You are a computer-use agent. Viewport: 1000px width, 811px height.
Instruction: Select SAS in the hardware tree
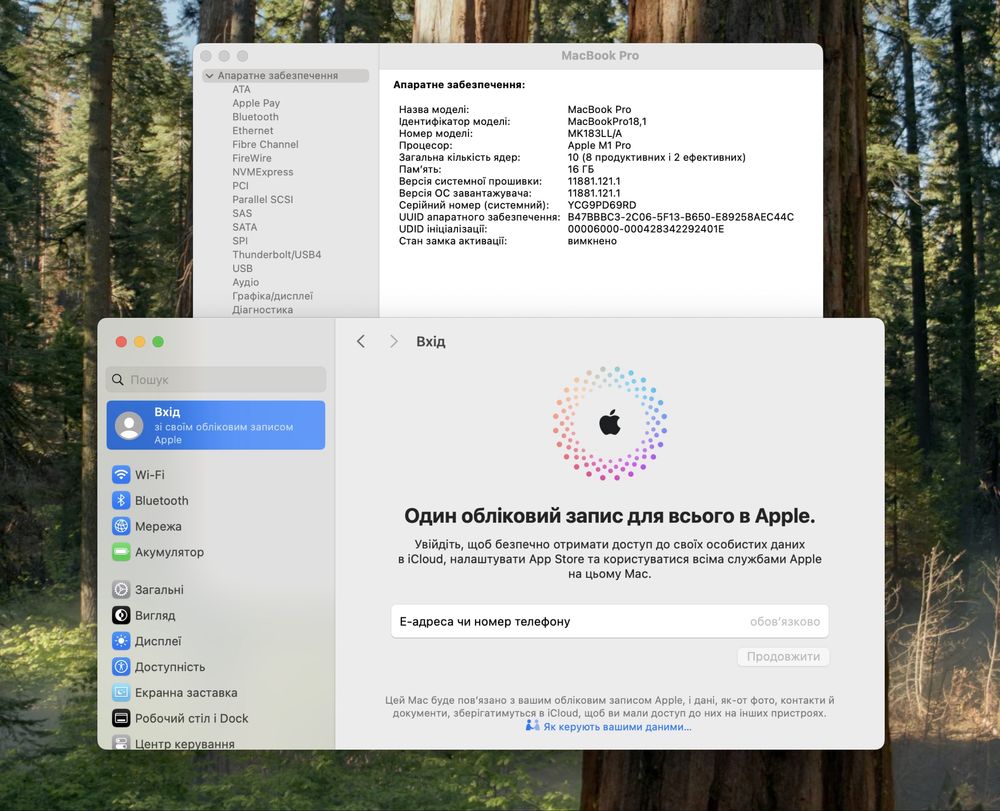(242, 214)
